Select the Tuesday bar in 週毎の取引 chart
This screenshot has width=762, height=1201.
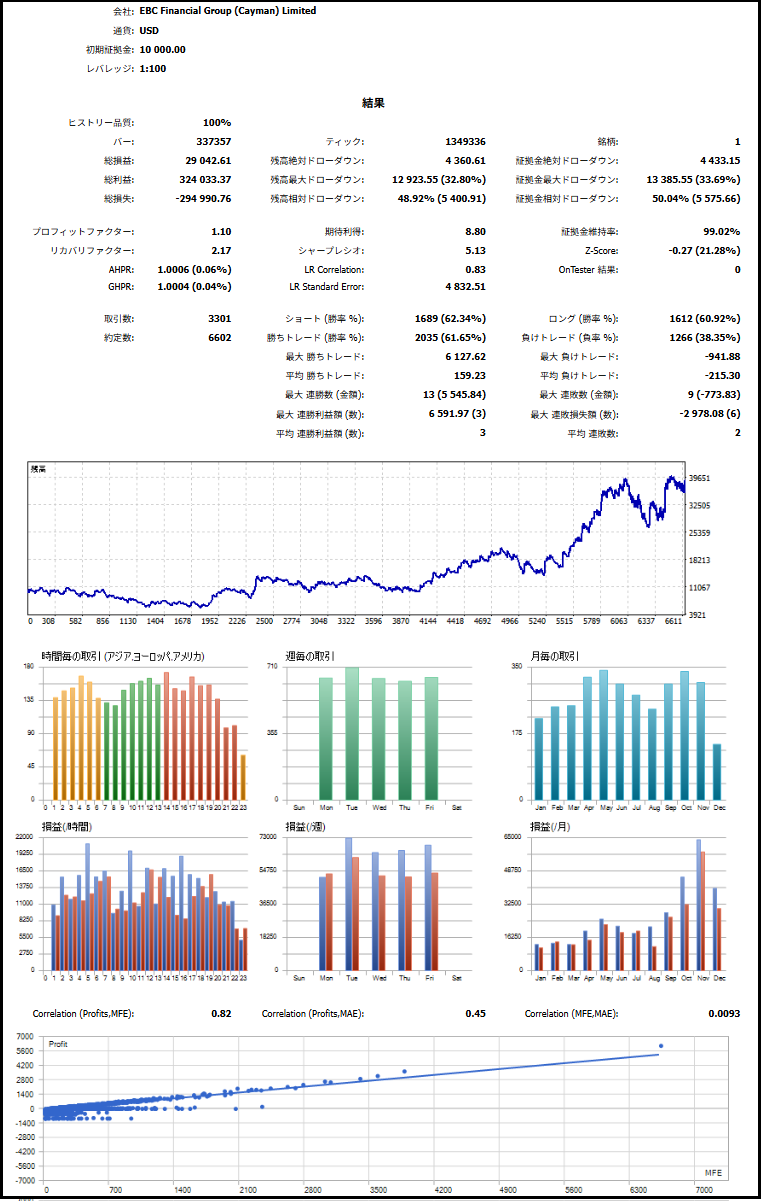[x=352, y=733]
